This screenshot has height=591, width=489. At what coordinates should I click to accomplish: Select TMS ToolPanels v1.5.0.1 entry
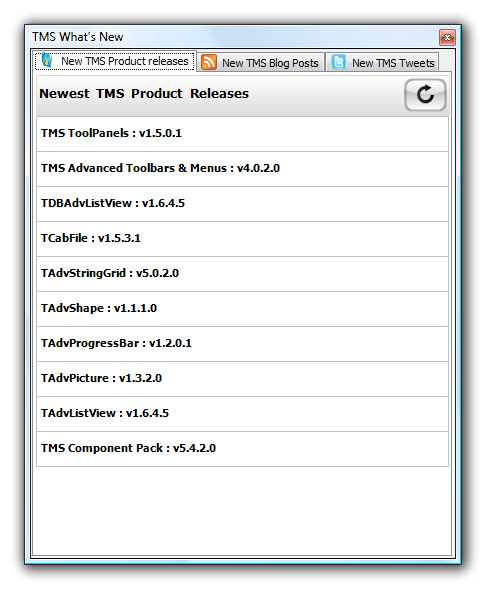(242, 134)
